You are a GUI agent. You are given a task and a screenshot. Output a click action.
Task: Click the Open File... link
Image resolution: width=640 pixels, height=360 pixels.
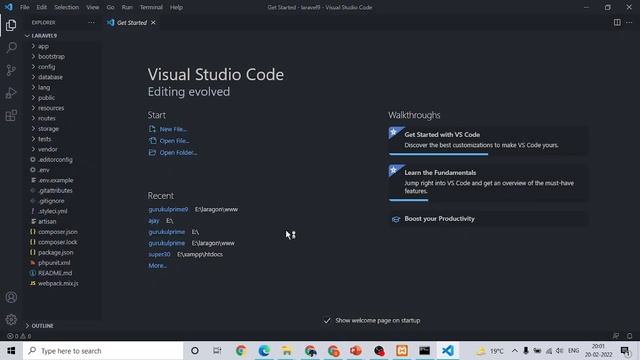click(174, 141)
